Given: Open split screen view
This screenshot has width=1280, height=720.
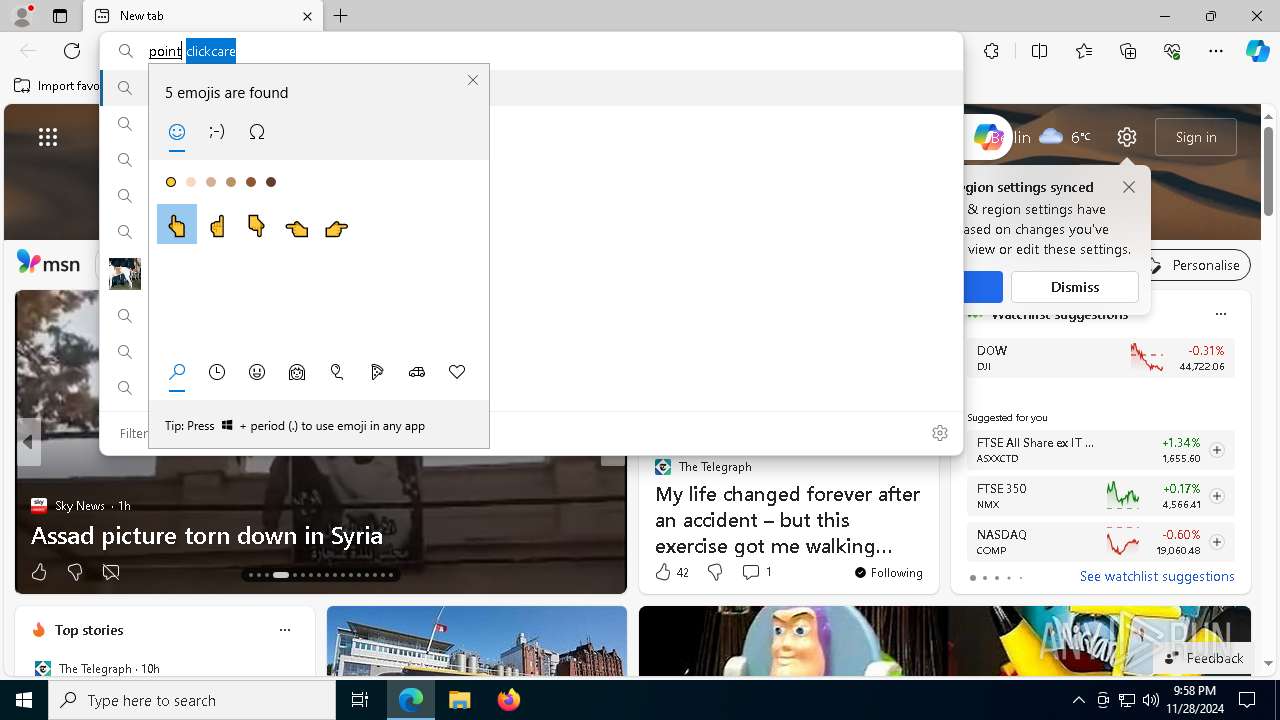Looking at the screenshot, I should (1039, 51).
